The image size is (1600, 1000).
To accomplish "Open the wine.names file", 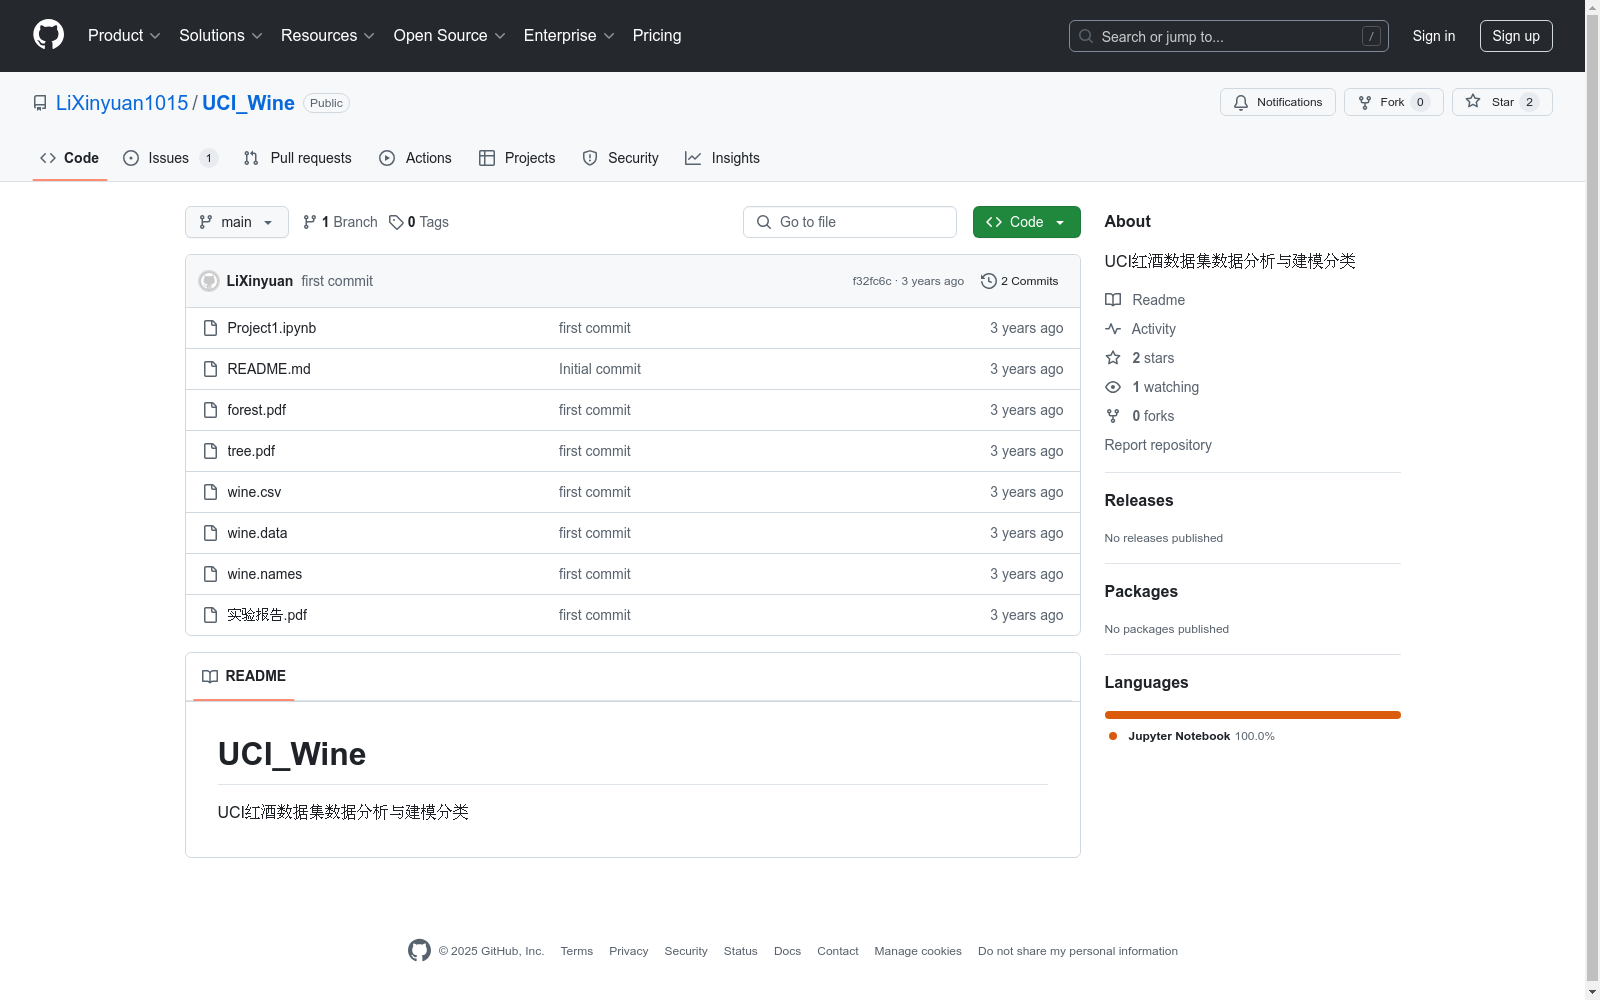I will 265,574.
